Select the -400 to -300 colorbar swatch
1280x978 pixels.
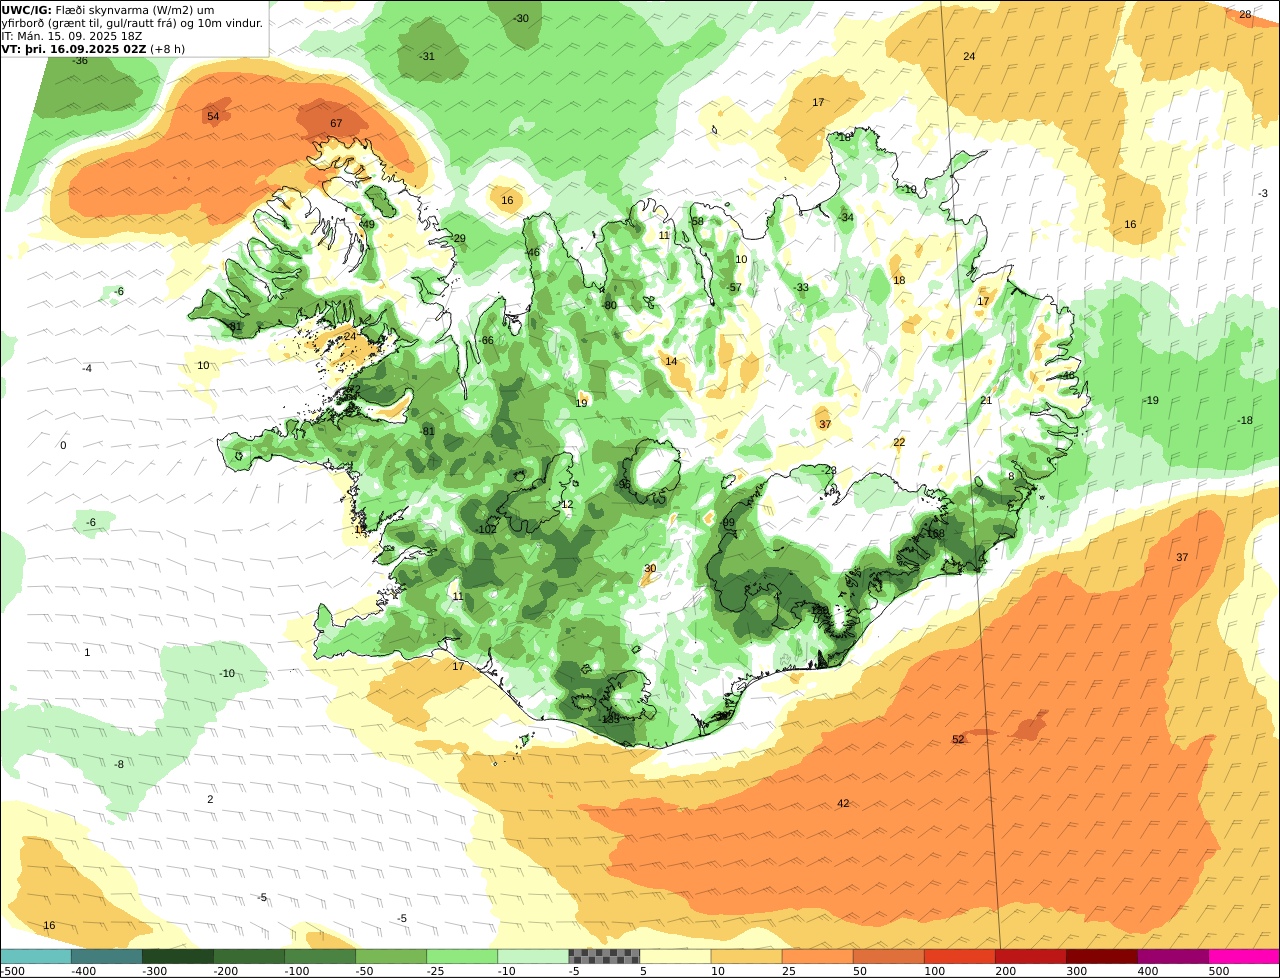pos(107,956)
